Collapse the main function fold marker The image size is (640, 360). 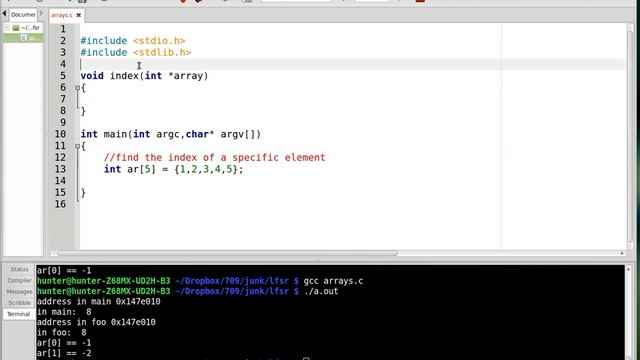pos(77,146)
